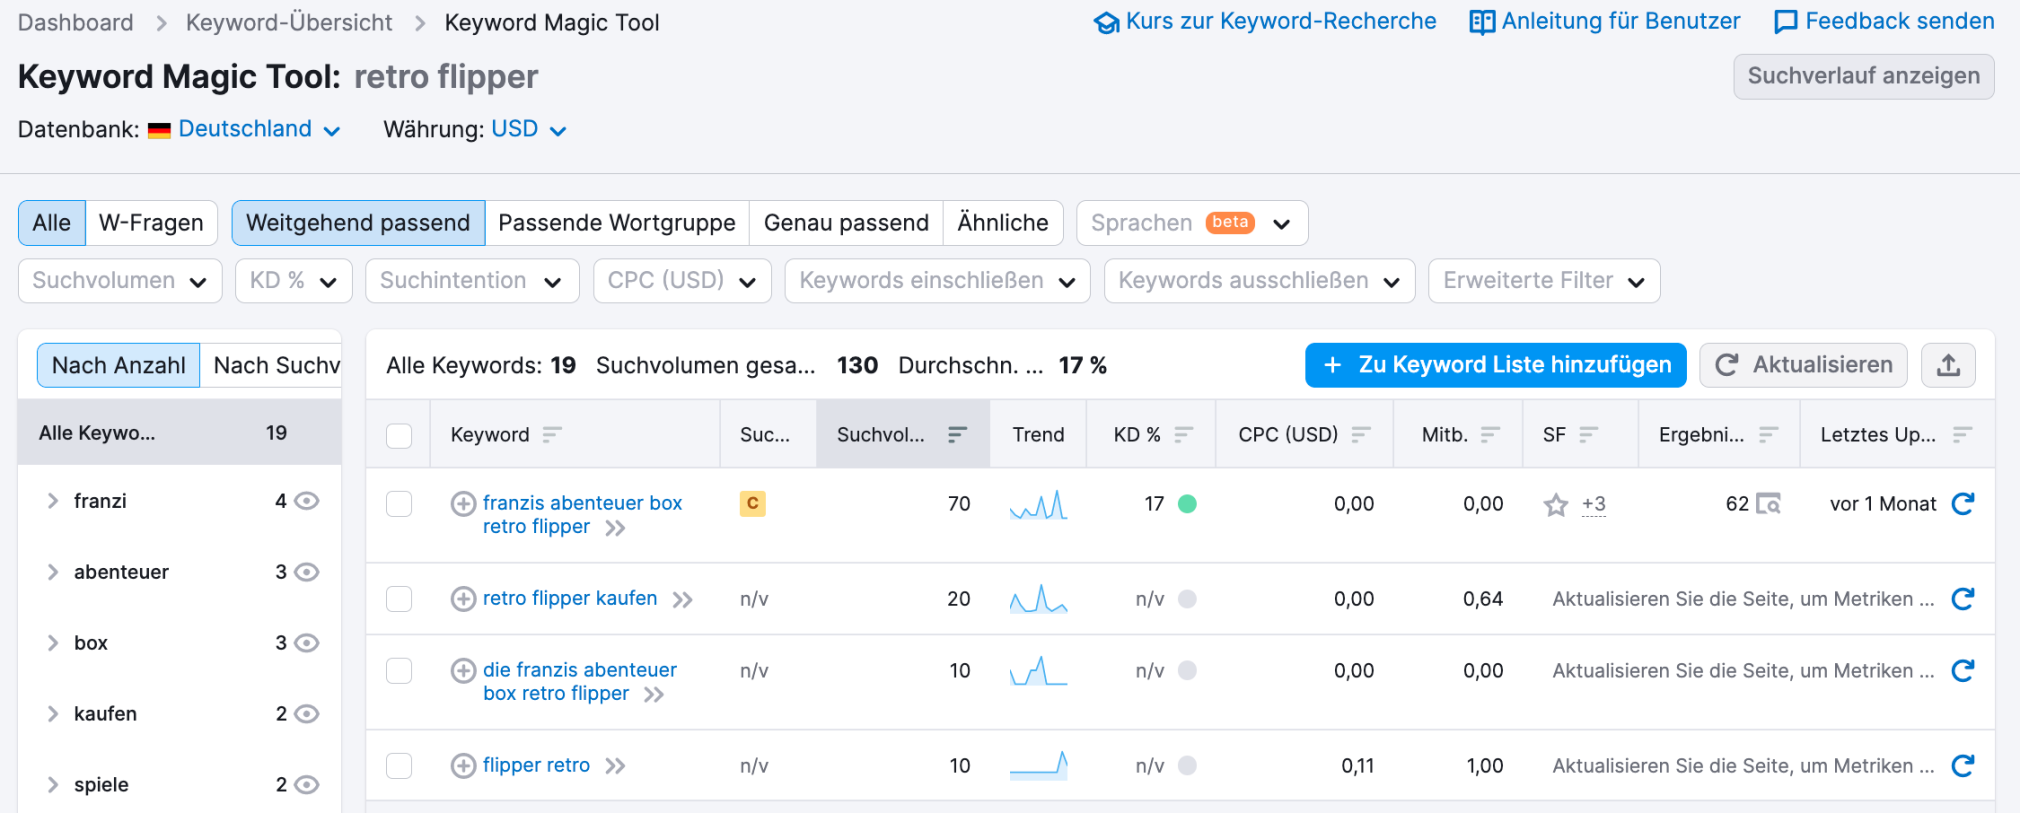
Task: Refresh metrics for flipper retro row
Action: pos(1963,766)
